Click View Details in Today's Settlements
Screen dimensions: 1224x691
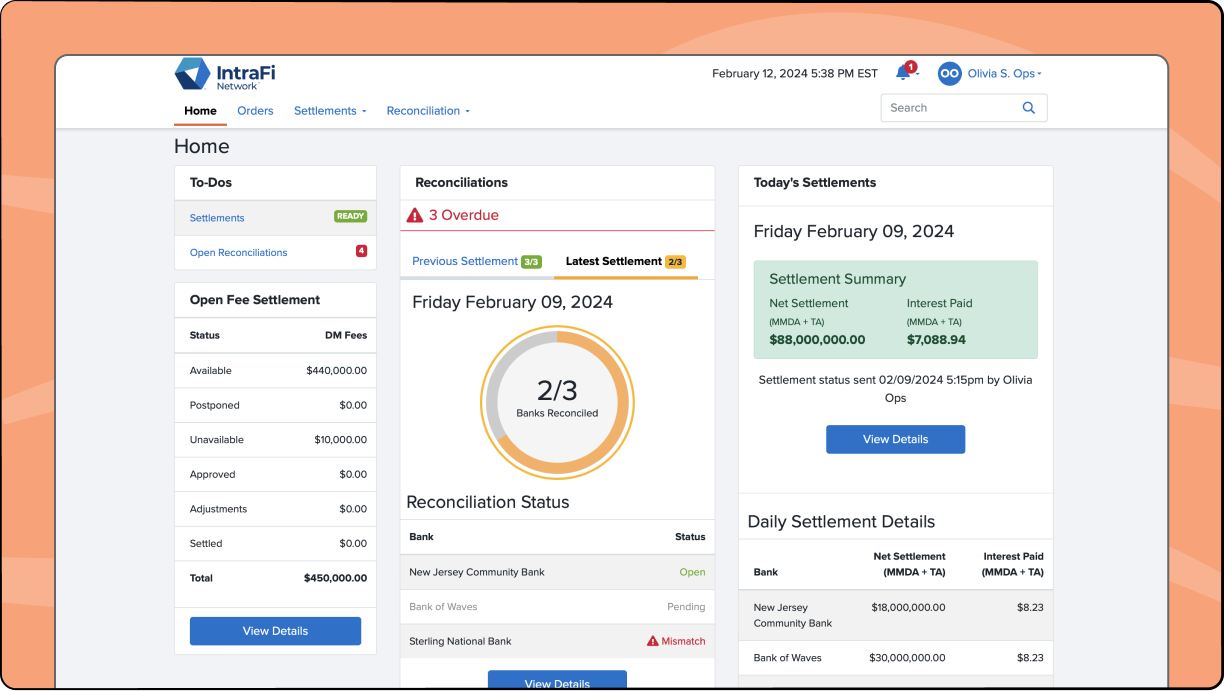point(895,439)
